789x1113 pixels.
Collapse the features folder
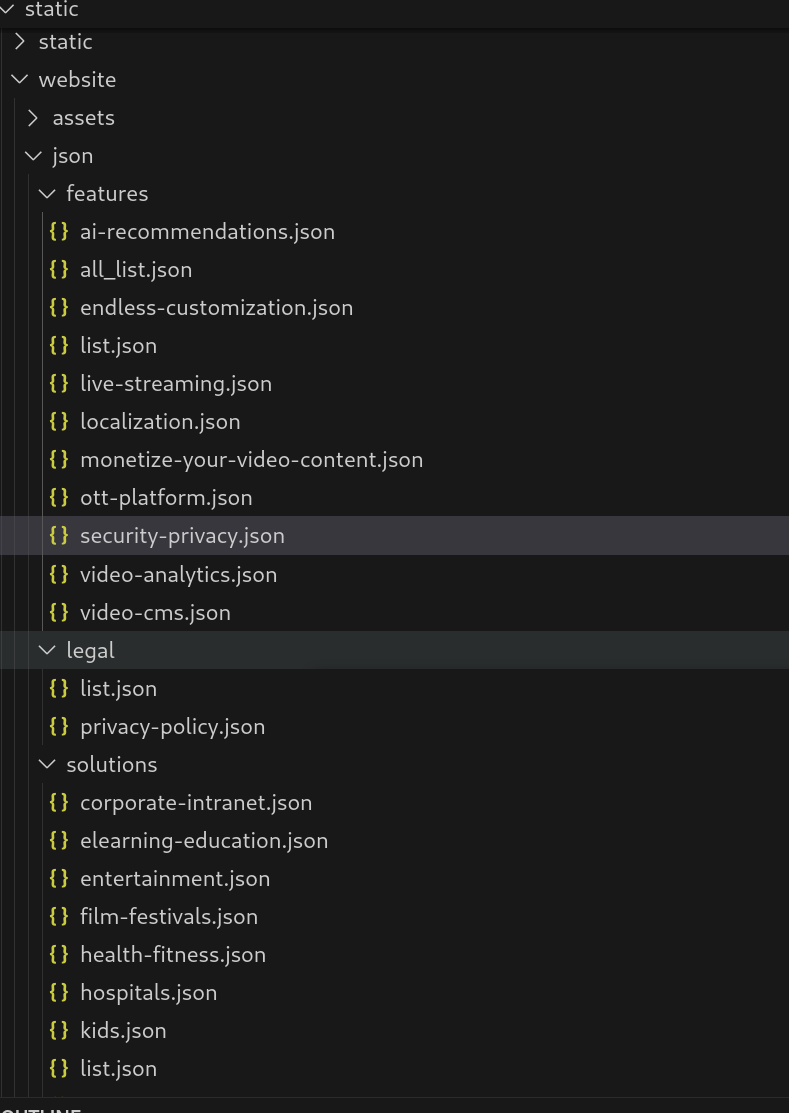[47, 193]
